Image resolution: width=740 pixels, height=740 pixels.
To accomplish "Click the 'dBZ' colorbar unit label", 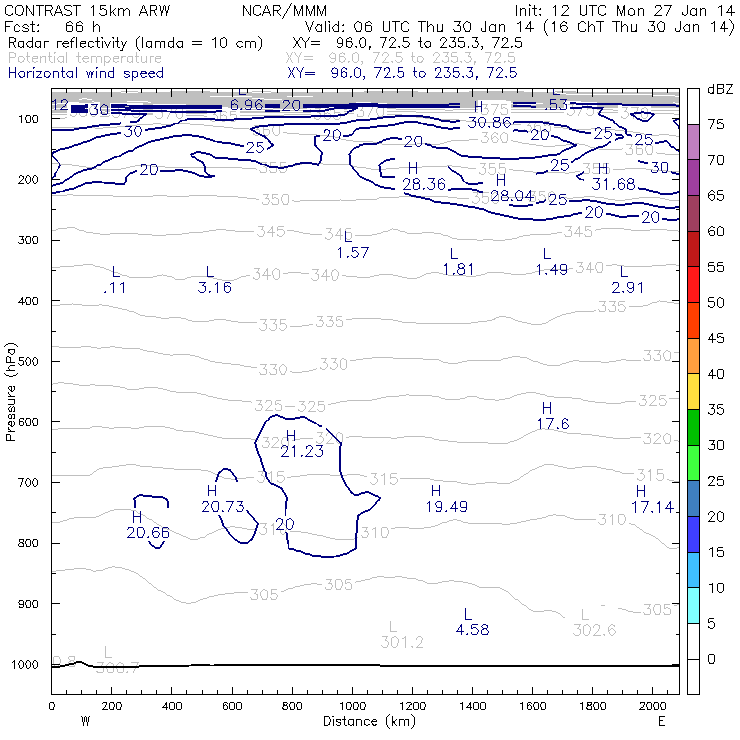I will (720, 89).
